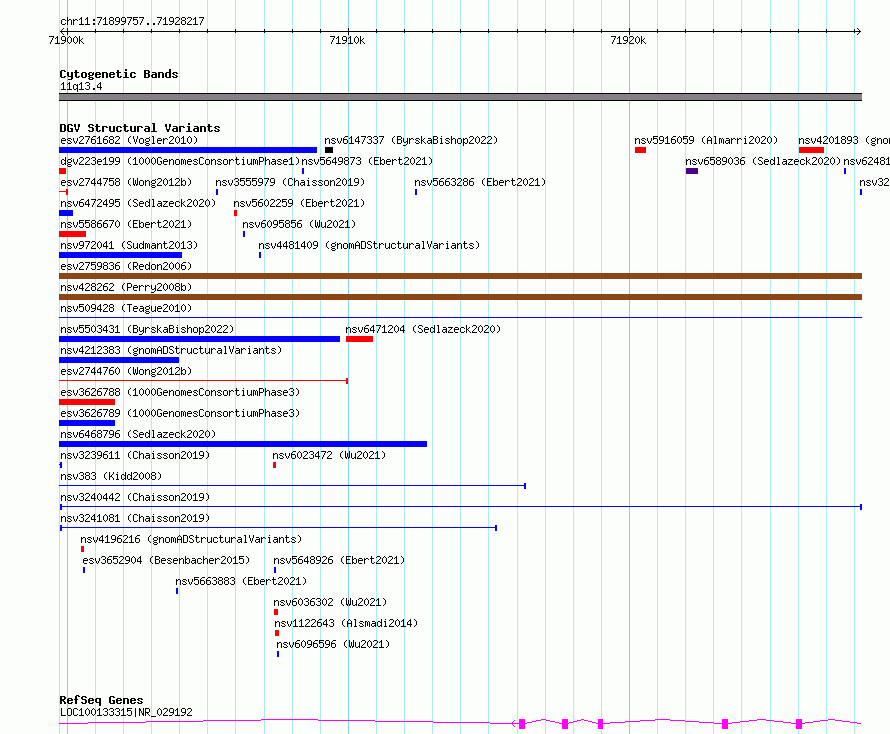Select nsv4196216 (gnomADStructuralVariants) label
The height and width of the screenshot is (734, 890).
[x=191, y=539]
